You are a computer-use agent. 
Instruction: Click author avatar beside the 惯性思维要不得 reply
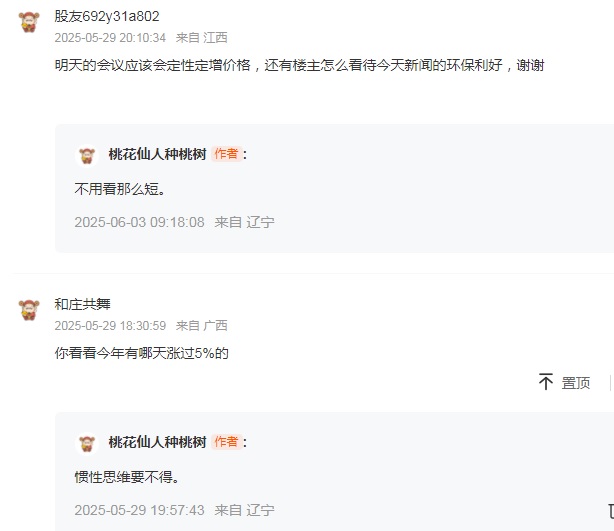(x=87, y=443)
